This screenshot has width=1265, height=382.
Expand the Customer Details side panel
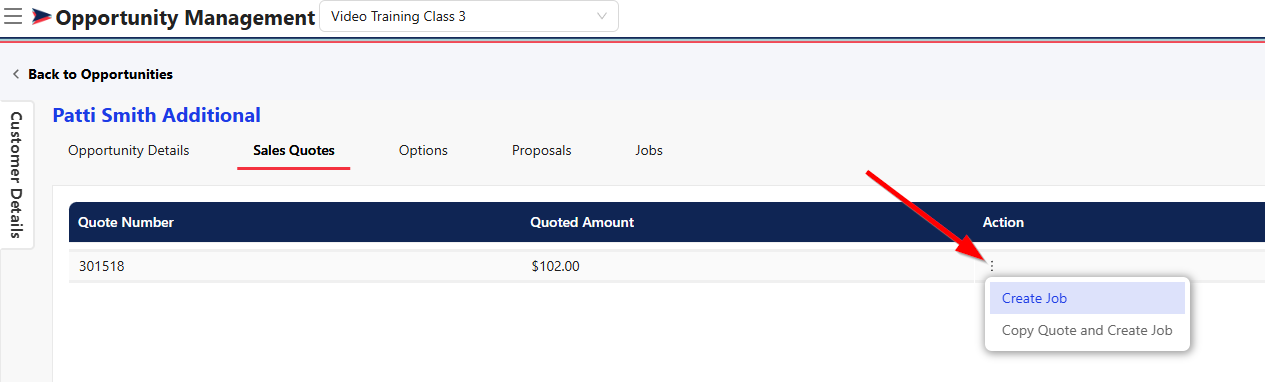point(16,175)
